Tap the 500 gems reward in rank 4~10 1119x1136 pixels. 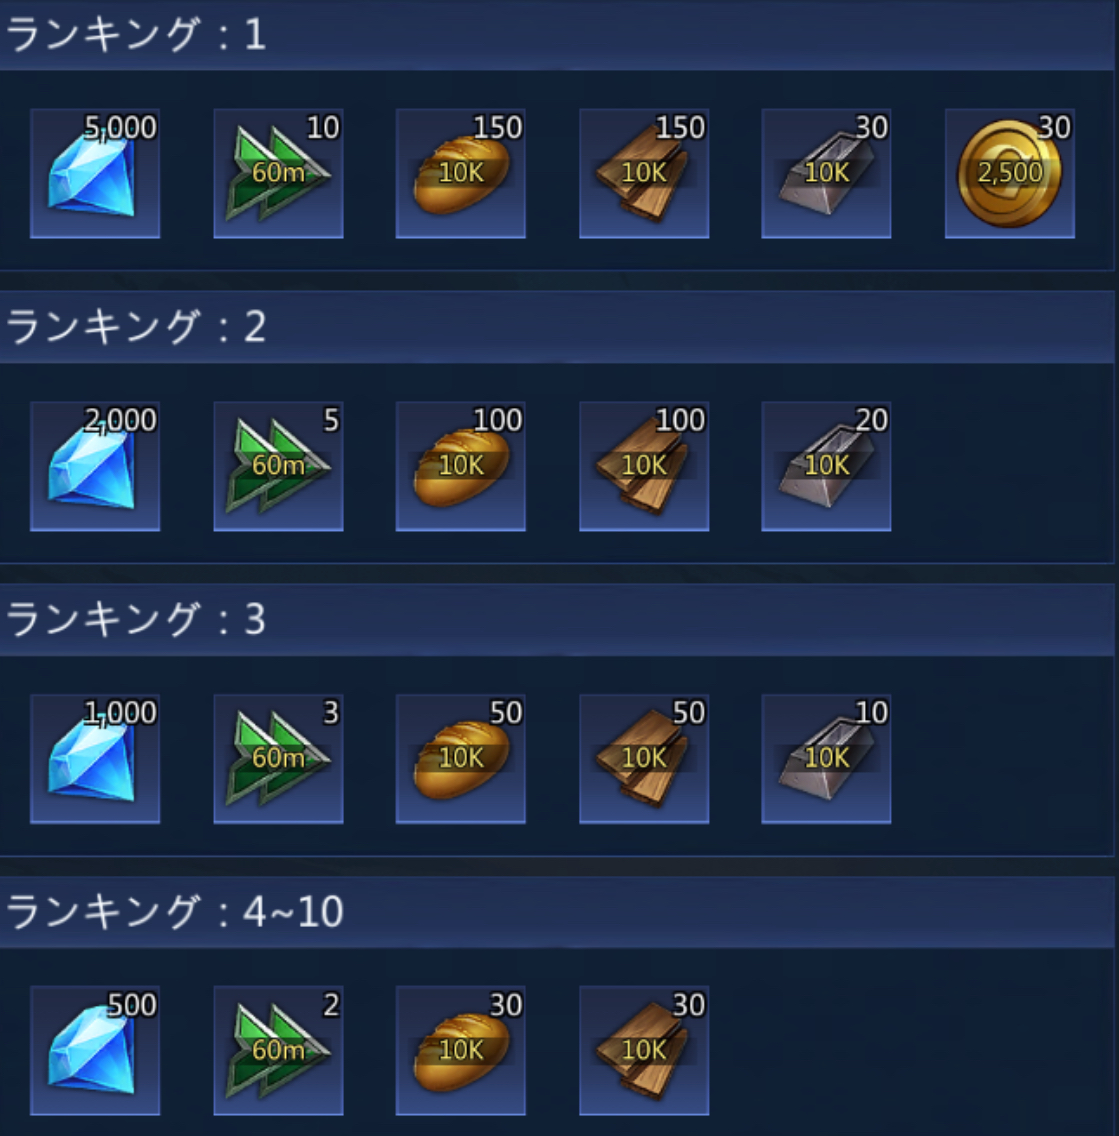(x=95, y=1051)
